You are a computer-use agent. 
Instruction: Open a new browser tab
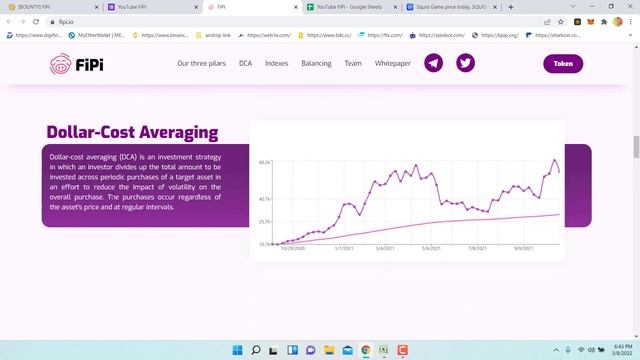[511, 7]
